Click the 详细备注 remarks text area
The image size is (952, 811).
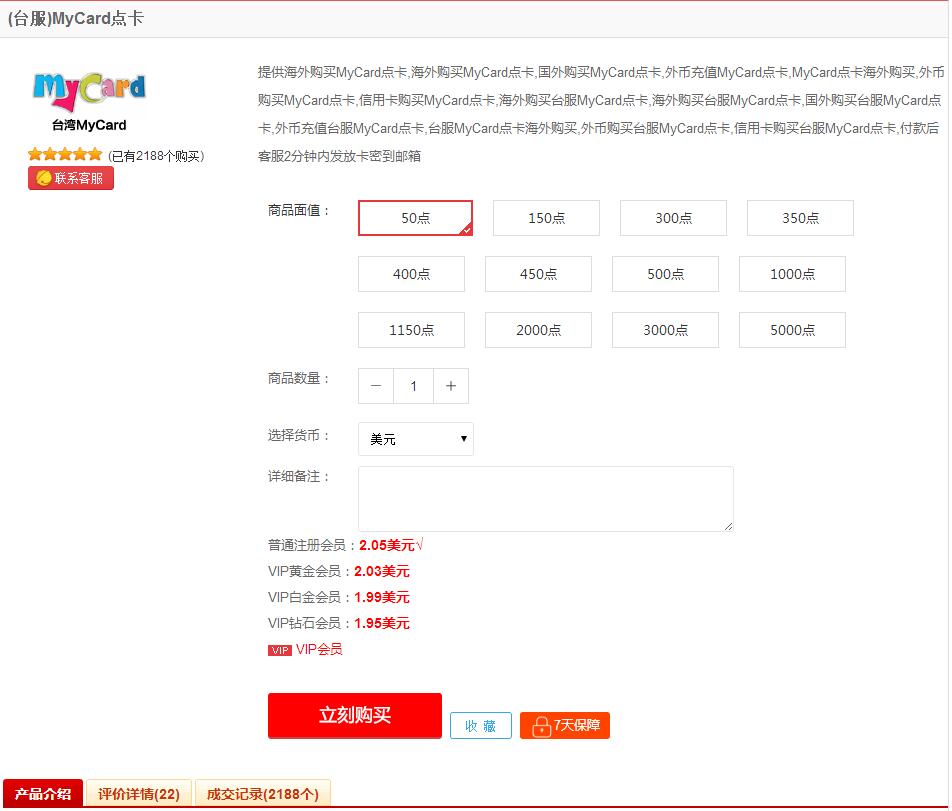[x=546, y=499]
